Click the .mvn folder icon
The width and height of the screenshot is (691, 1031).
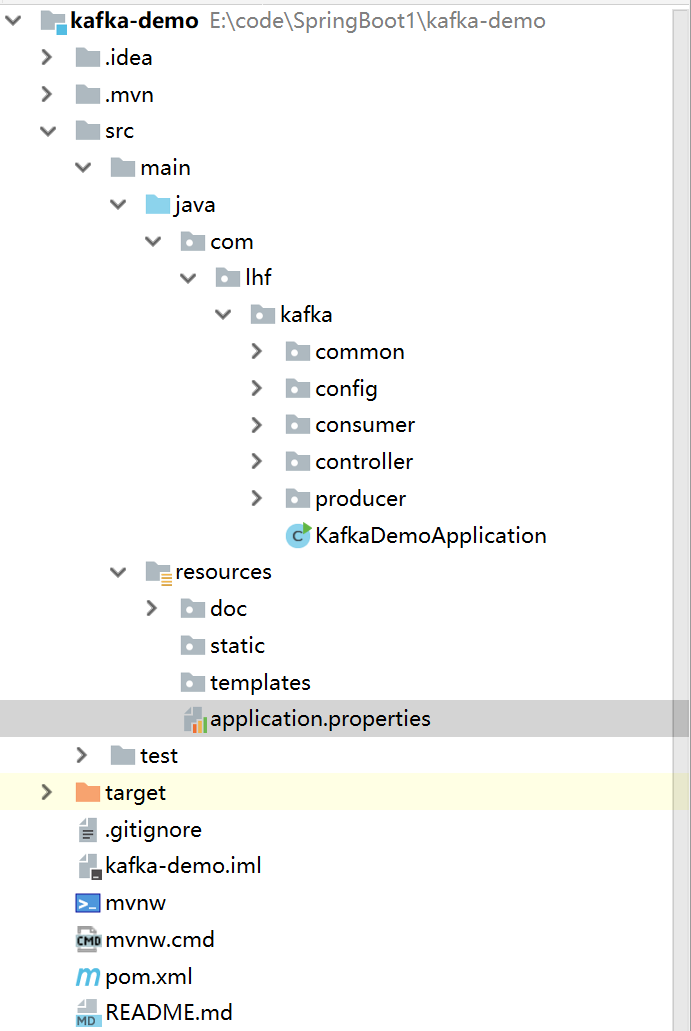[87, 95]
